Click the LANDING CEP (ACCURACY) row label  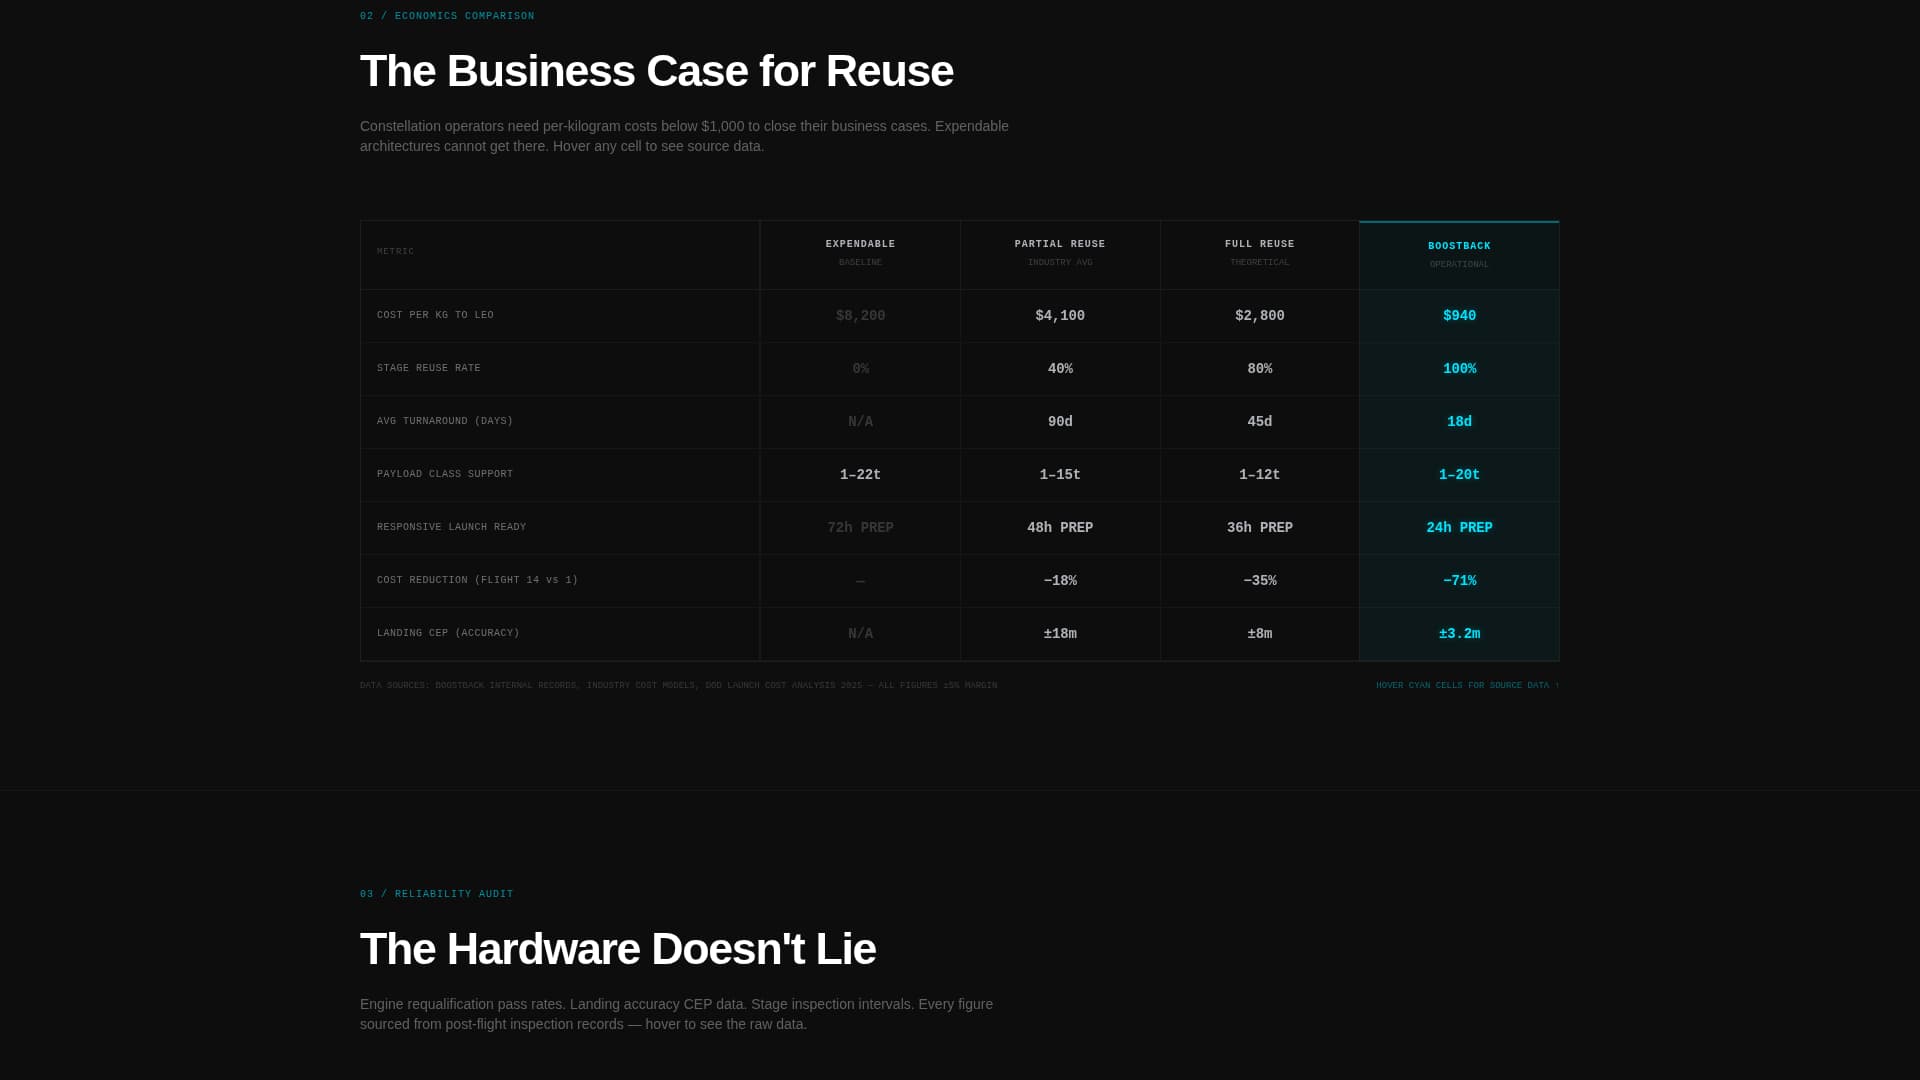(x=448, y=633)
